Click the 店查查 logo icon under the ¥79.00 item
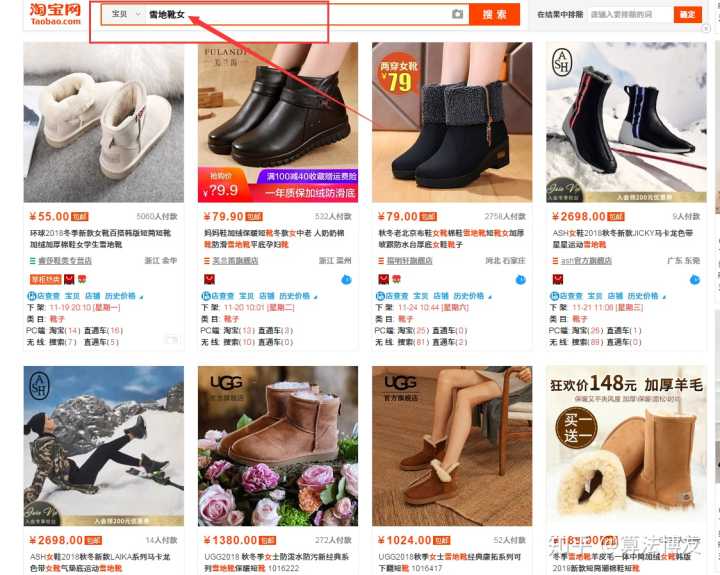This screenshot has height=575, width=720. coord(380,296)
